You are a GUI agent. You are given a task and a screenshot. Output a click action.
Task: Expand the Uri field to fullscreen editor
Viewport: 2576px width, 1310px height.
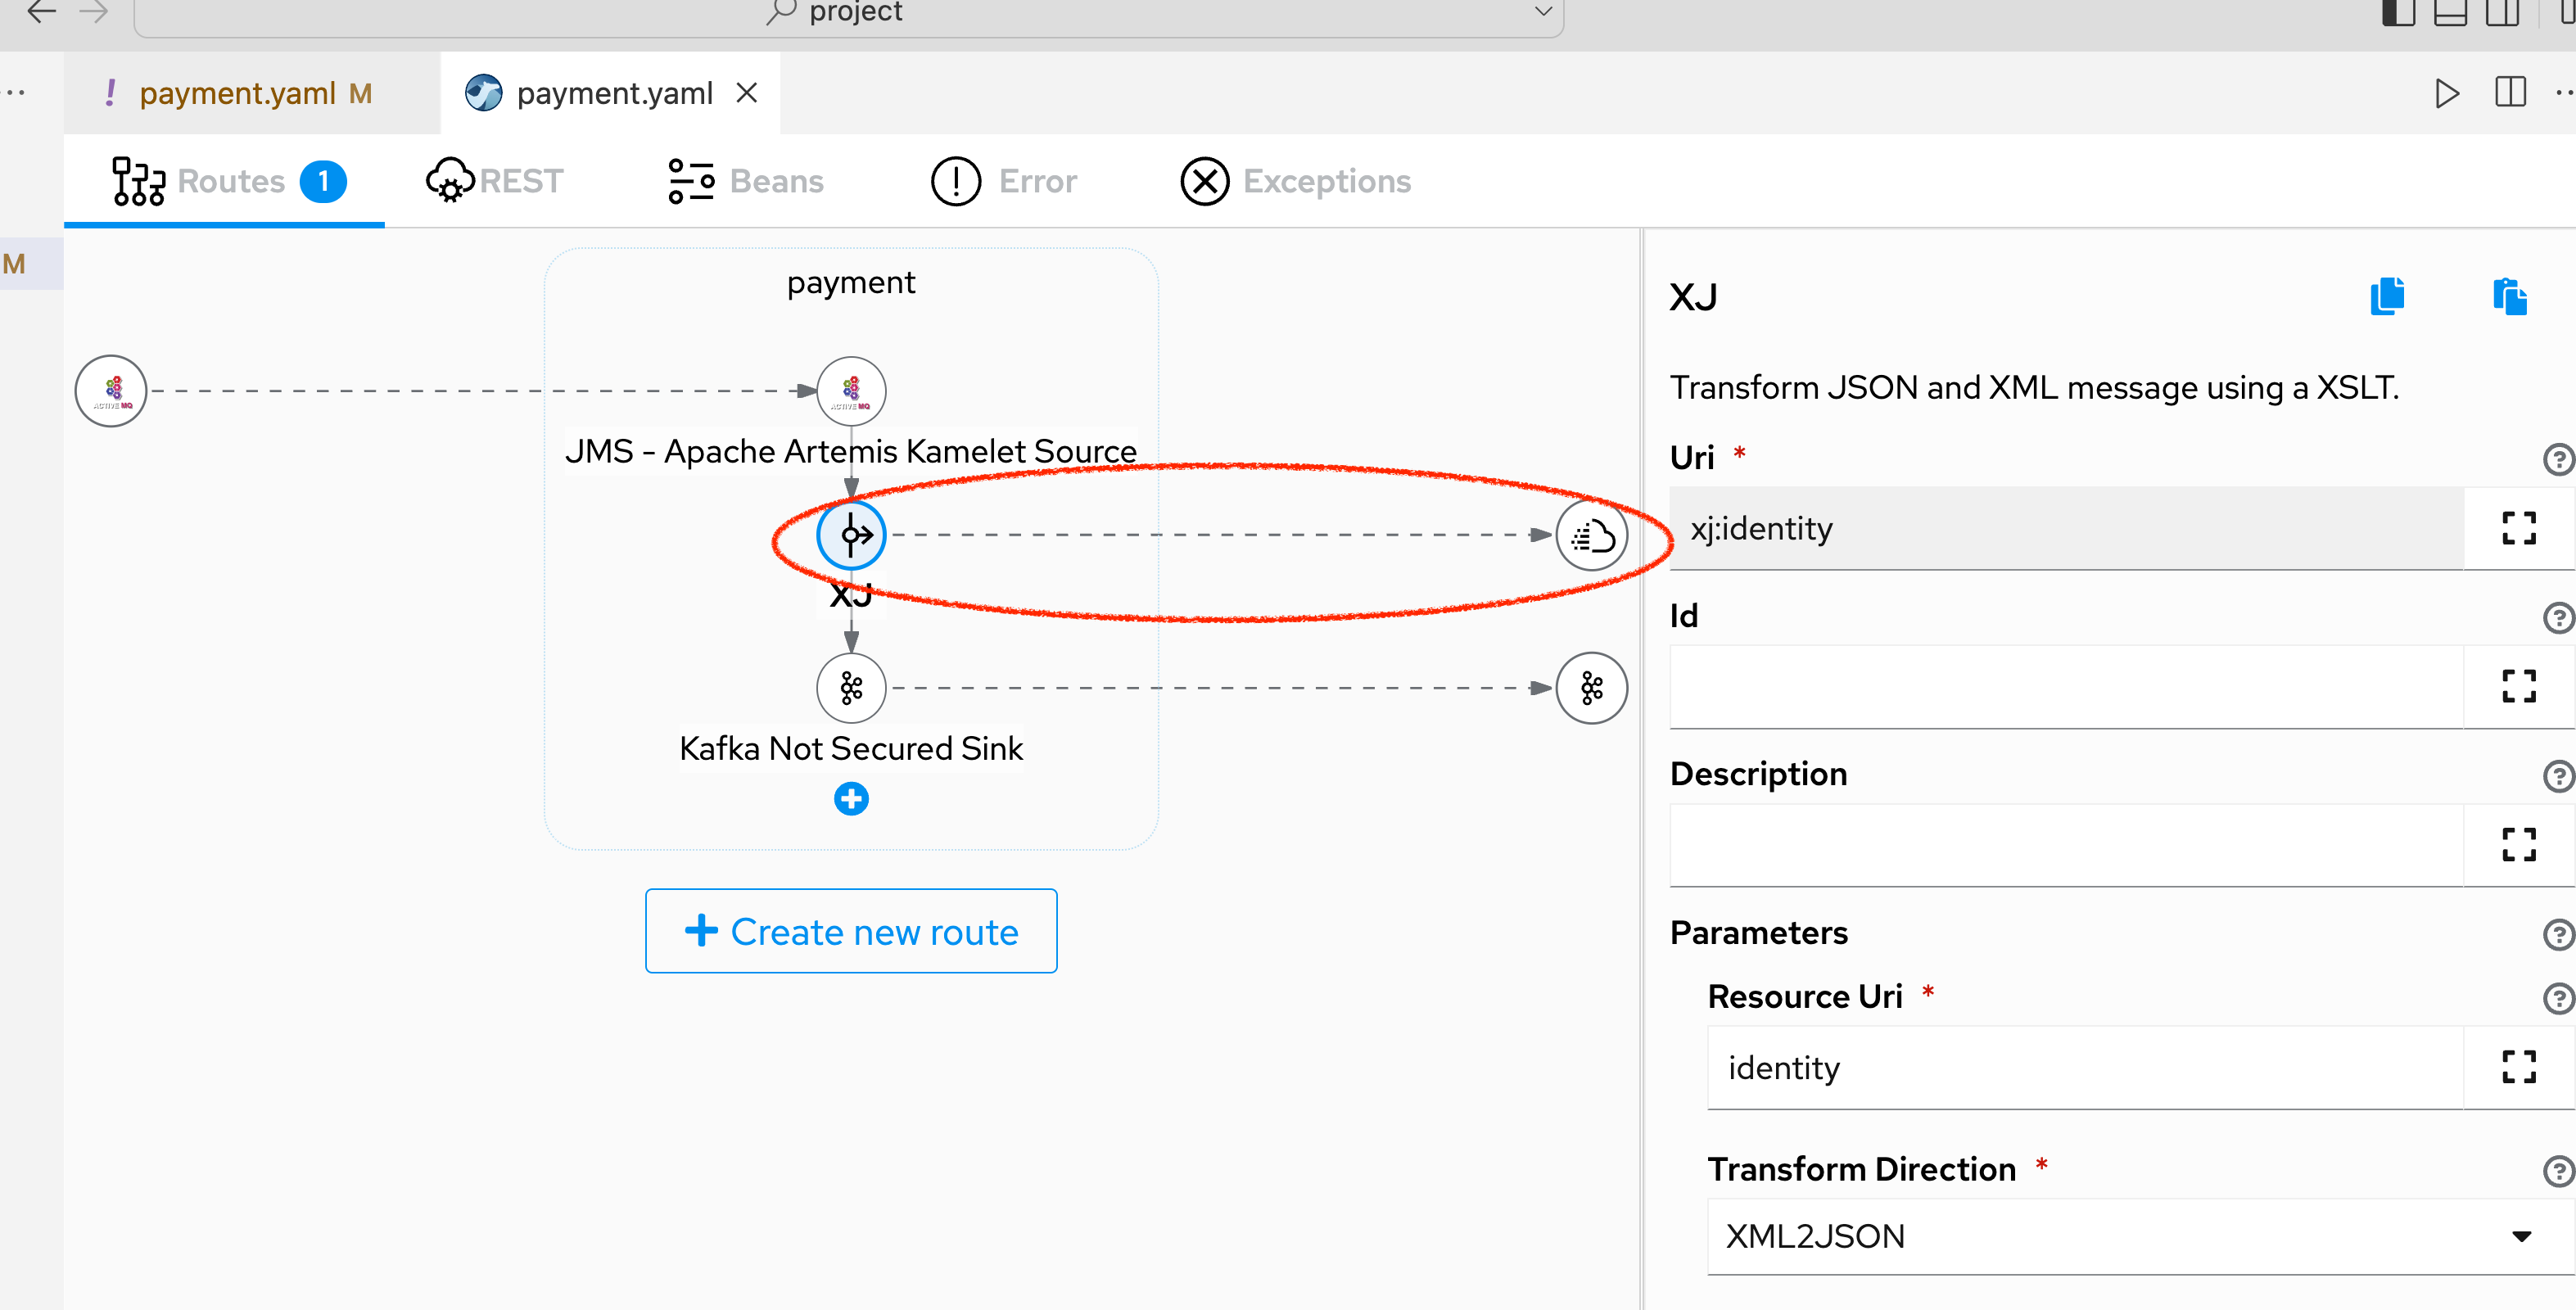(2519, 528)
